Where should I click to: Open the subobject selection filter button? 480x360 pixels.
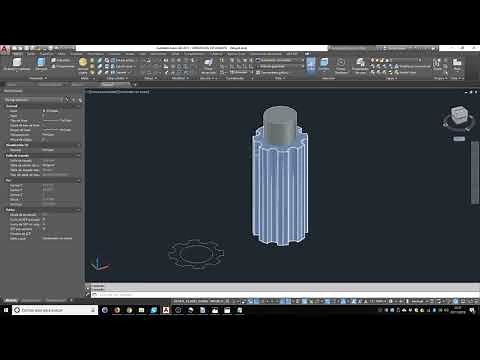pyautogui.click(x=324, y=64)
